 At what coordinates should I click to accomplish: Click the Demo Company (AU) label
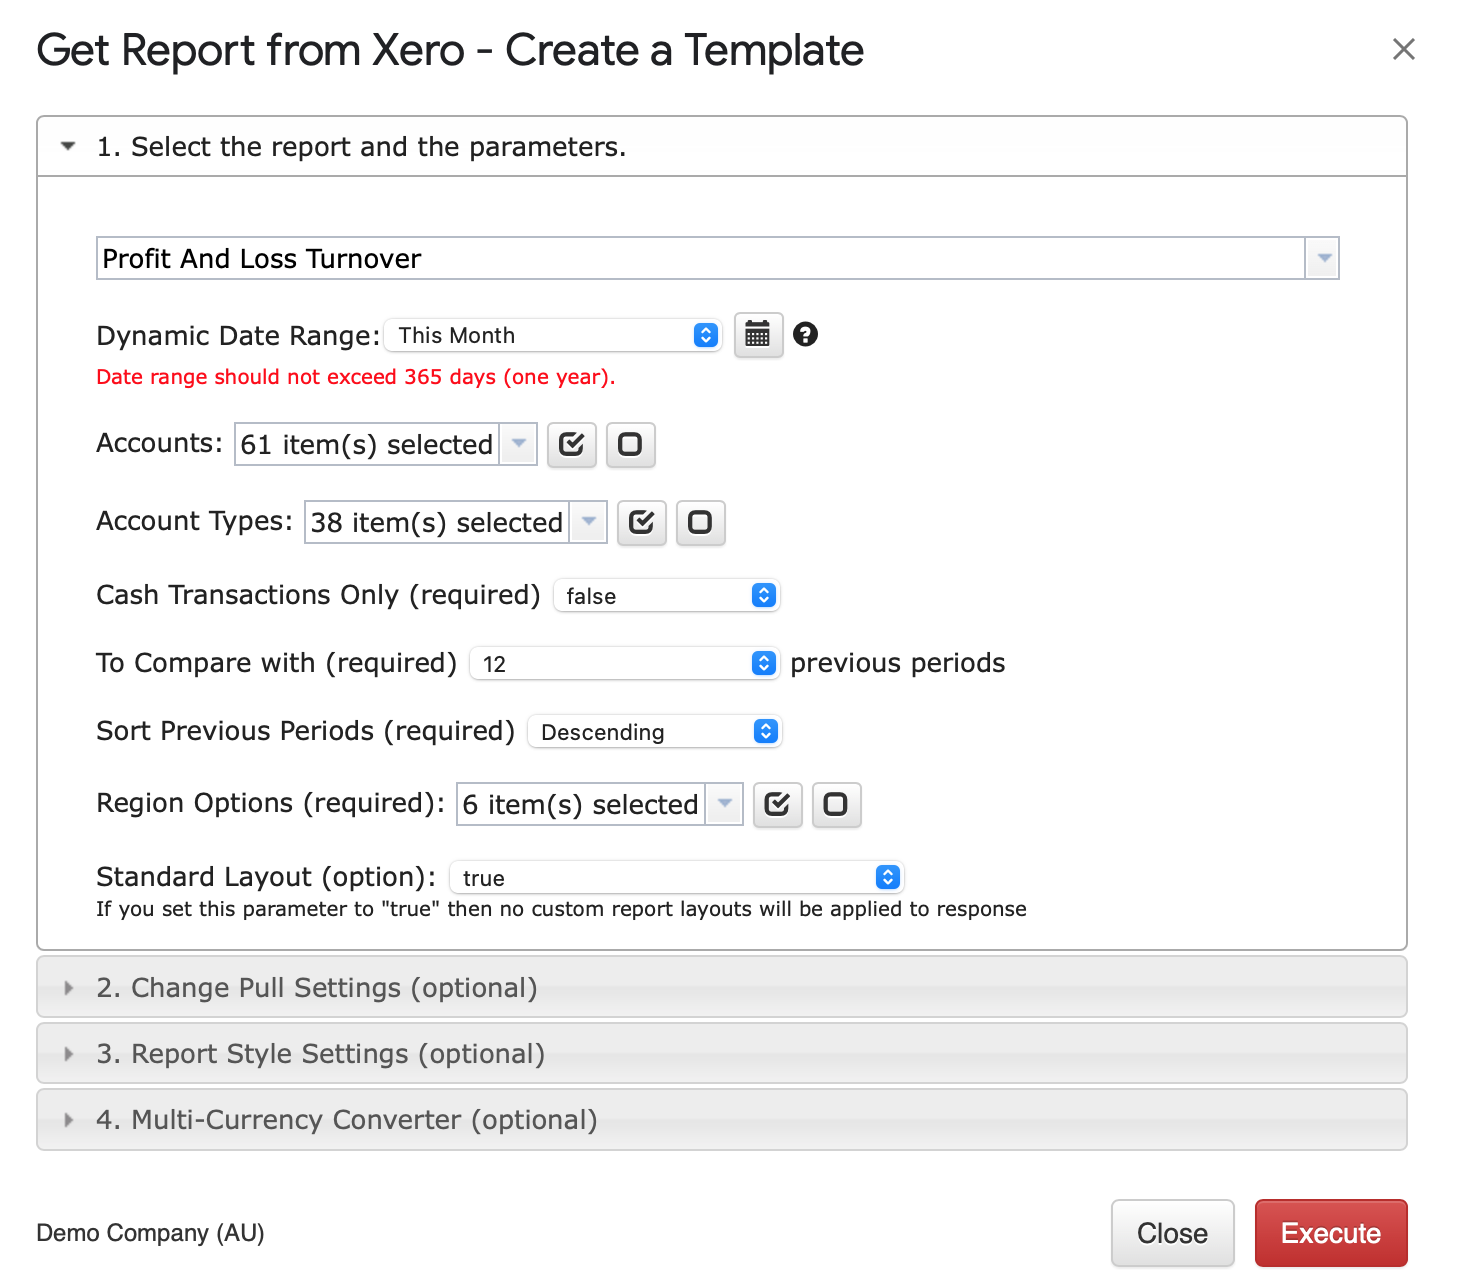click(150, 1233)
